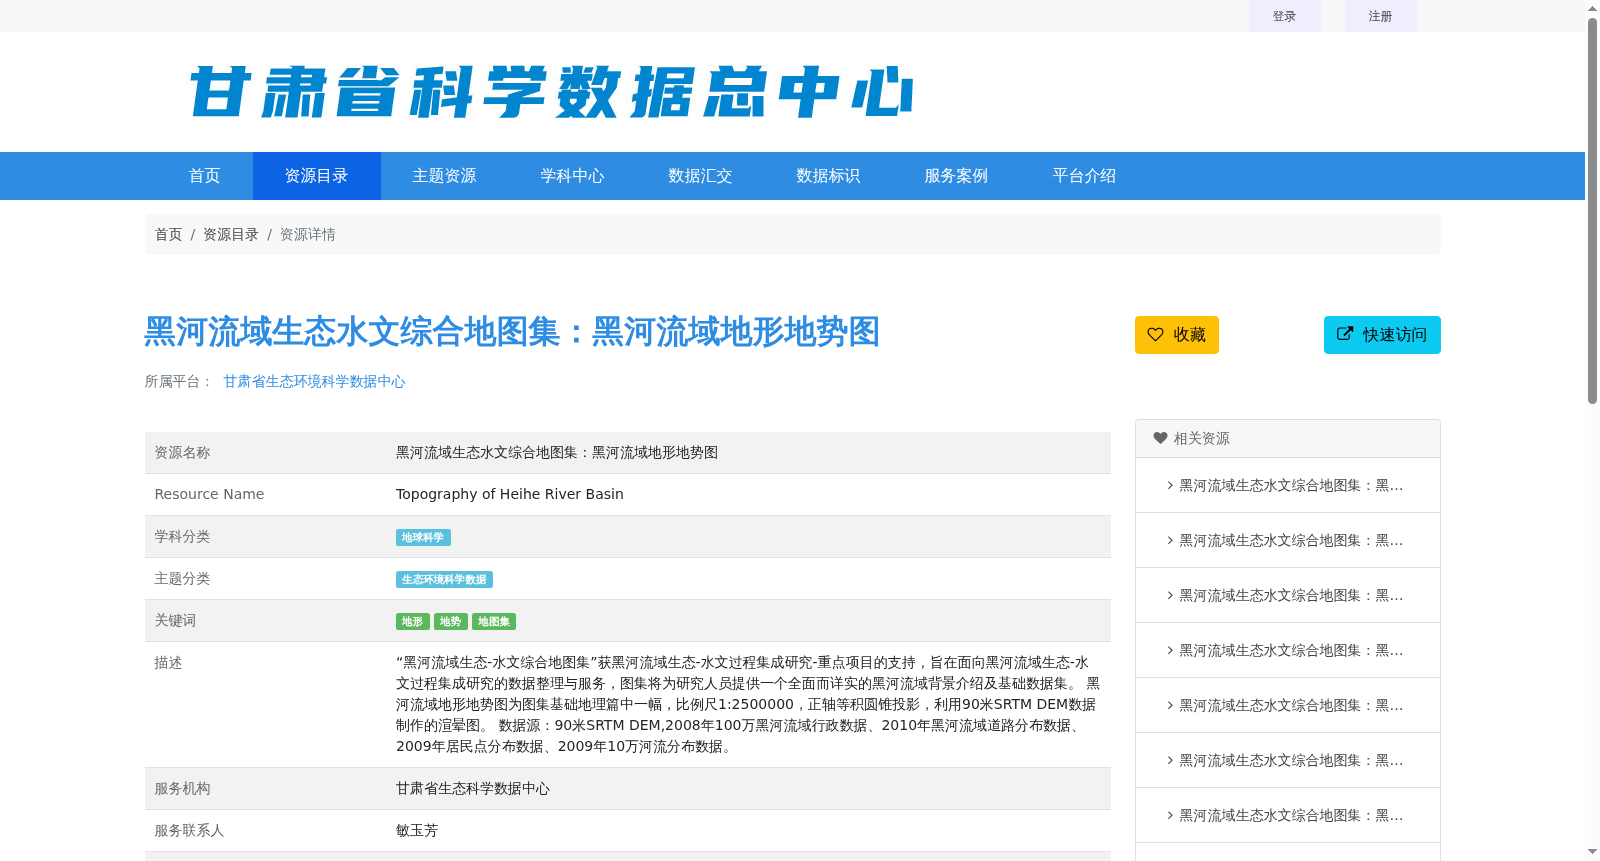Open the 学科中心 navigation tab
The image size is (1600, 861).
pos(572,176)
